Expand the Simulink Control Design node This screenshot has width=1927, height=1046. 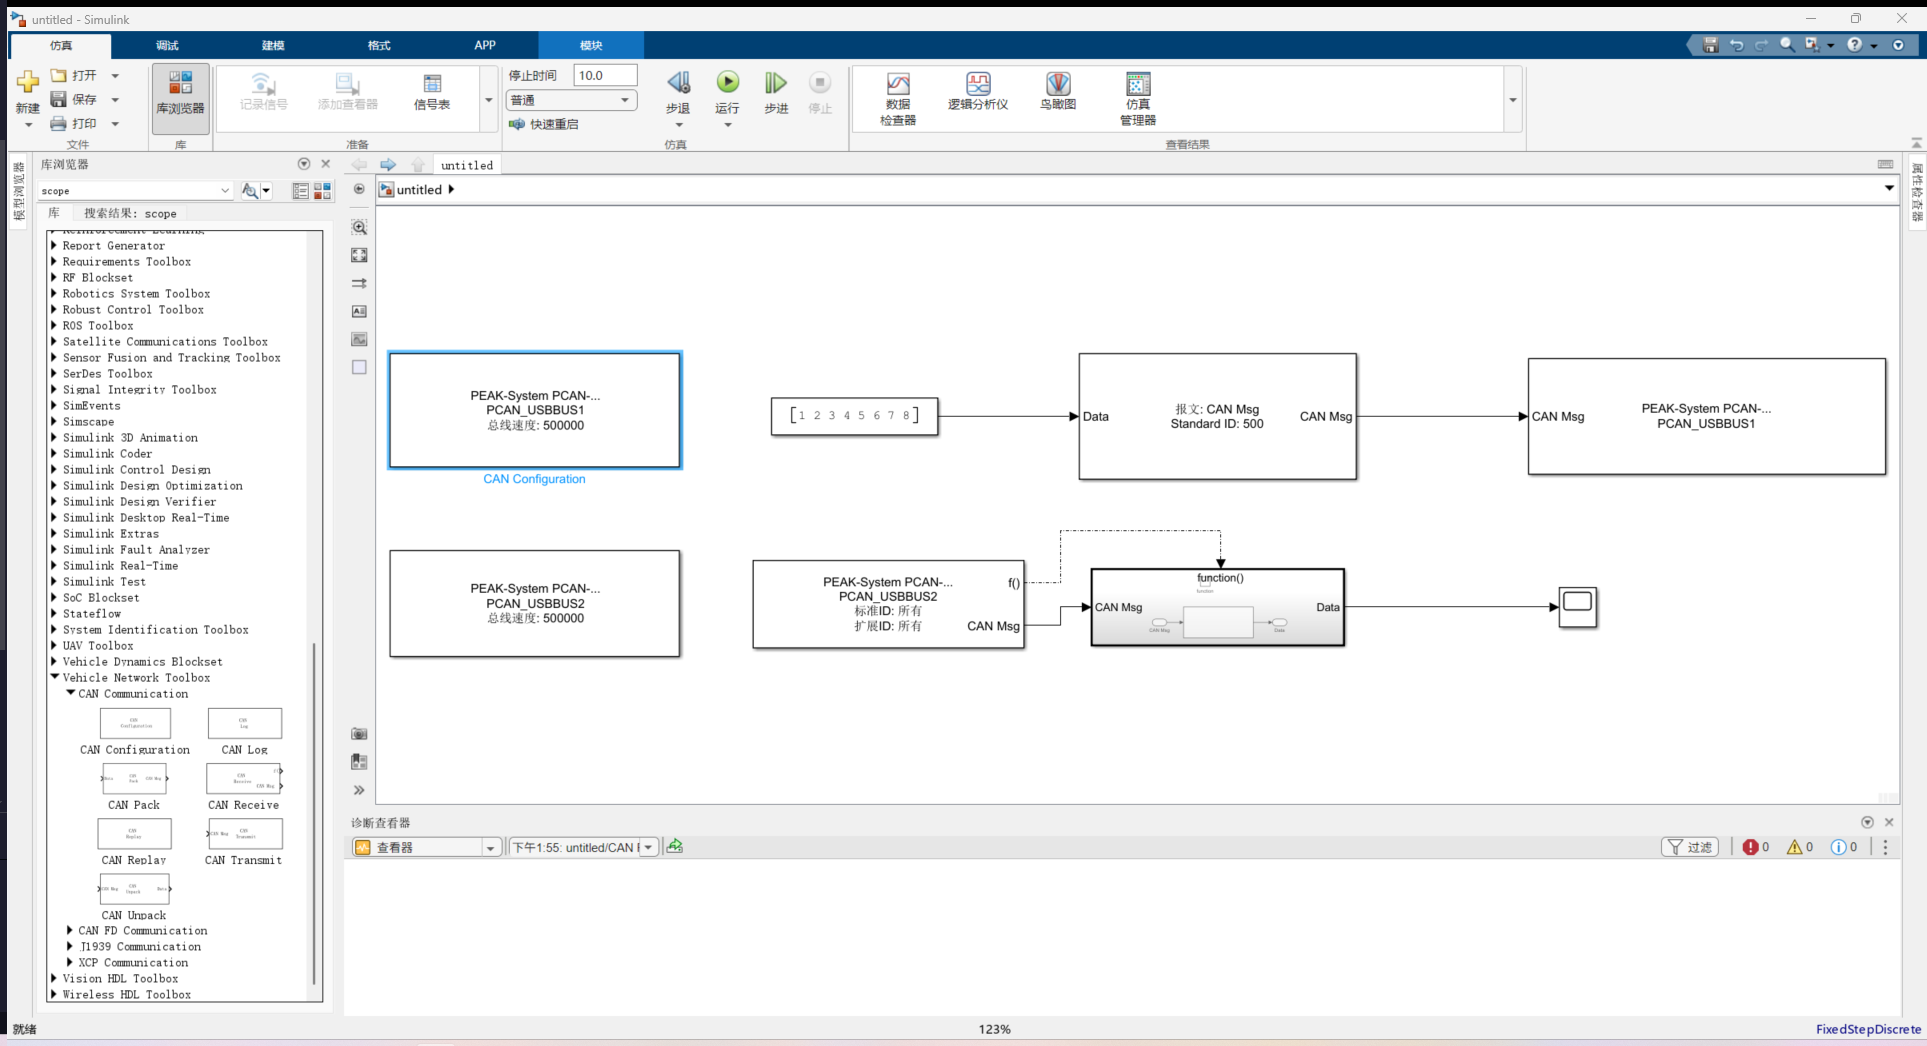(x=54, y=469)
